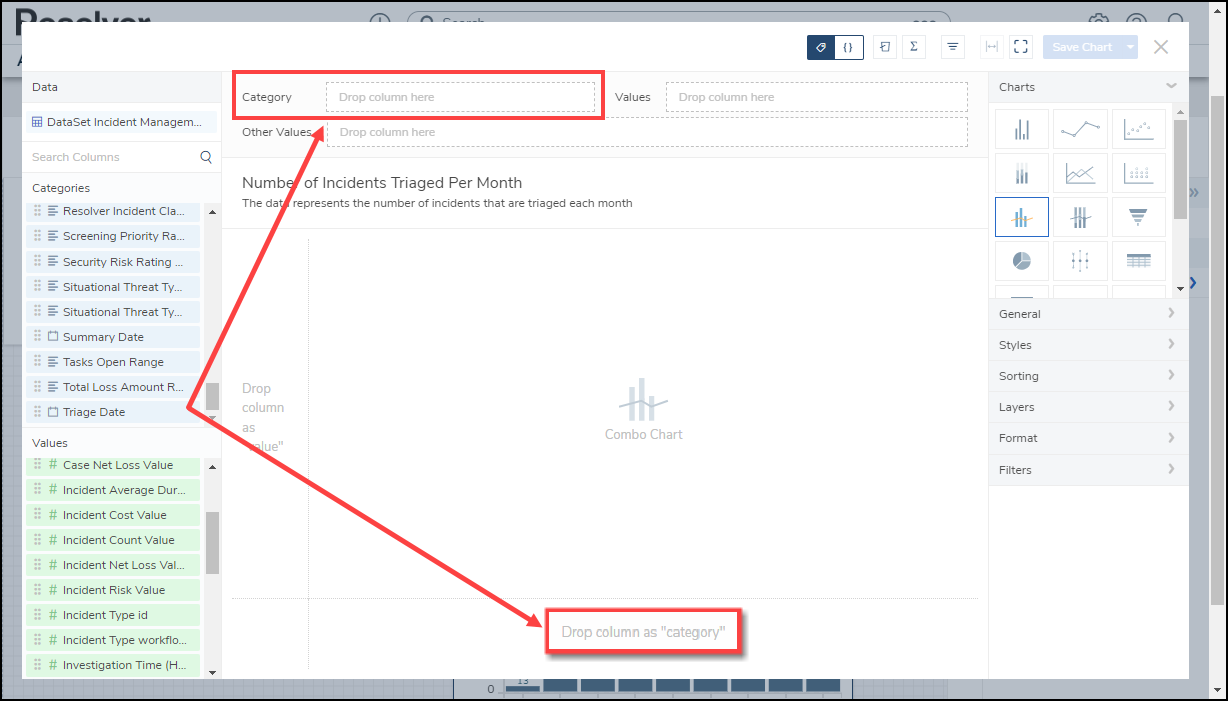Select the Tasks Open Range column
The height and width of the screenshot is (701, 1228).
pyautogui.click(x=113, y=362)
